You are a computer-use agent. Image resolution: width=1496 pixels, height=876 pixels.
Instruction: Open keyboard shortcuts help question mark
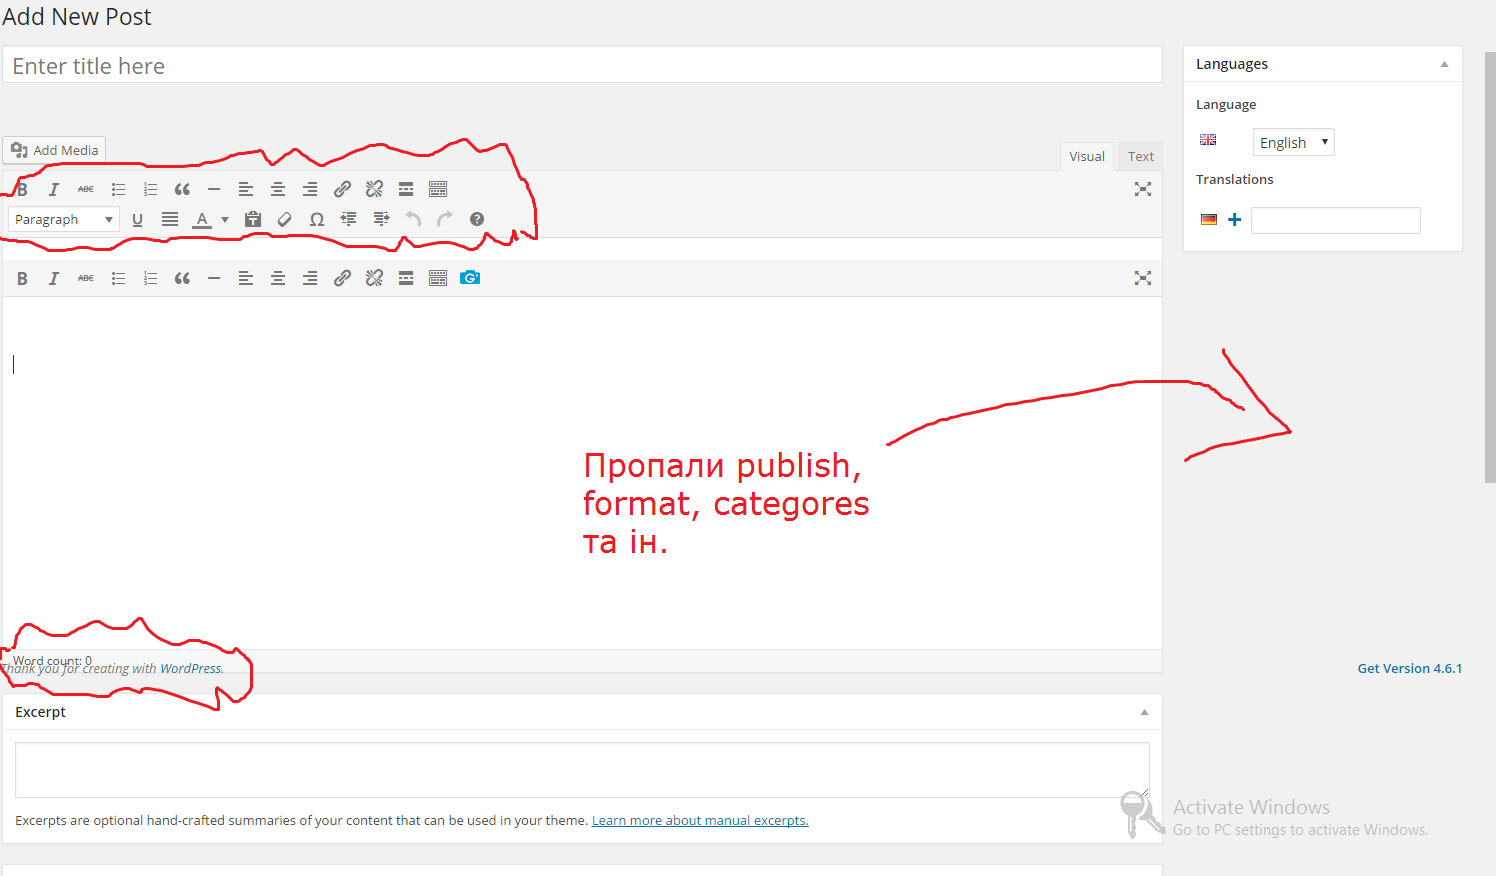tap(477, 219)
